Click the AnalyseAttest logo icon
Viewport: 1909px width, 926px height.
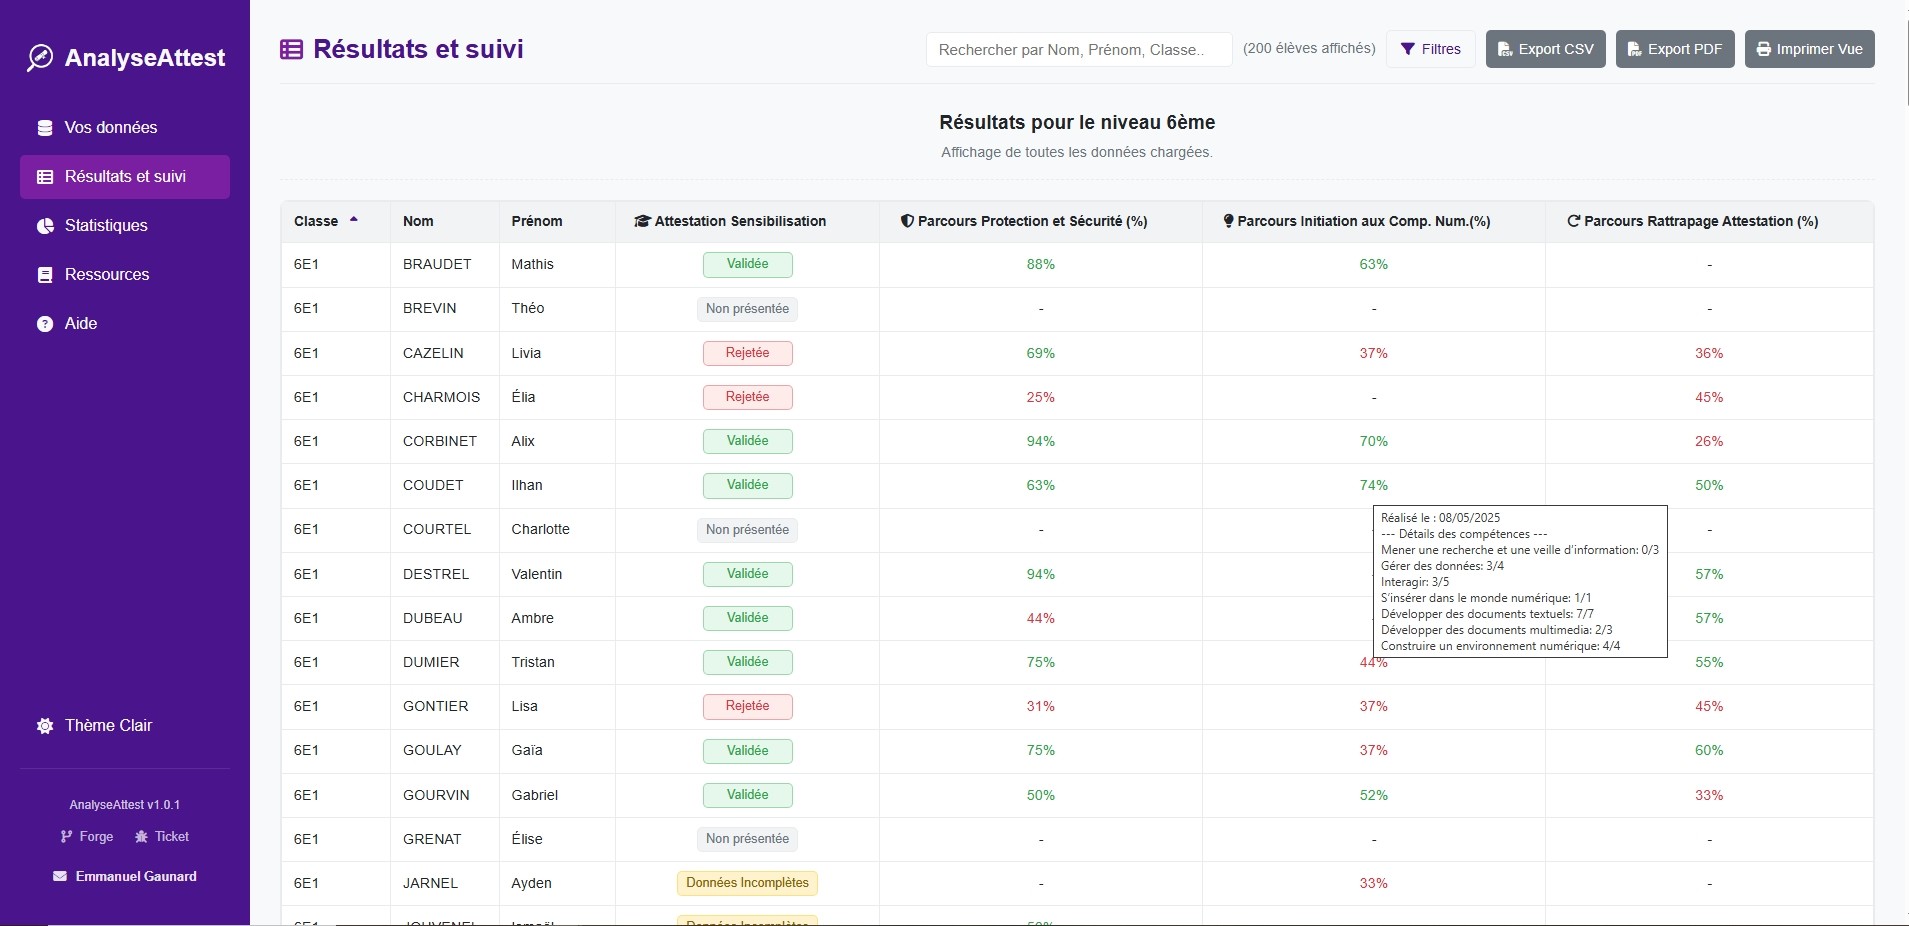pos(40,58)
